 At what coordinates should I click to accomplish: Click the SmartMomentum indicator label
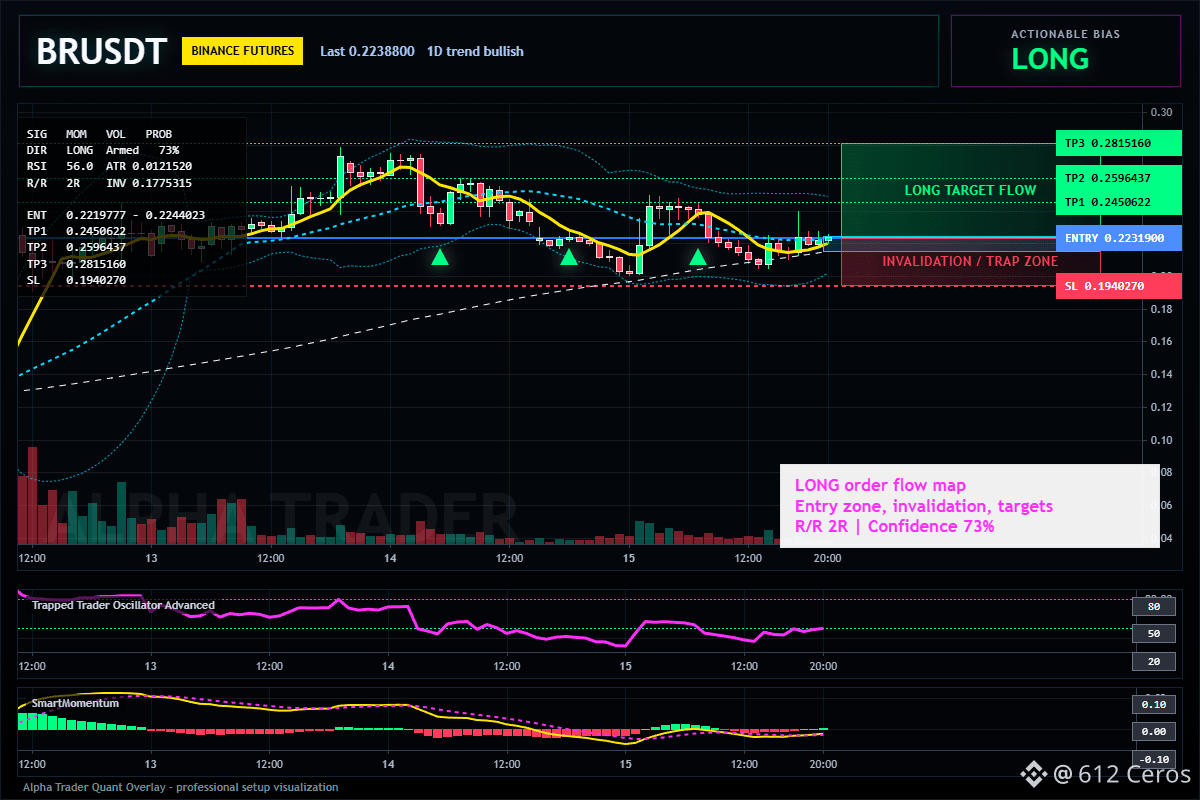75,703
